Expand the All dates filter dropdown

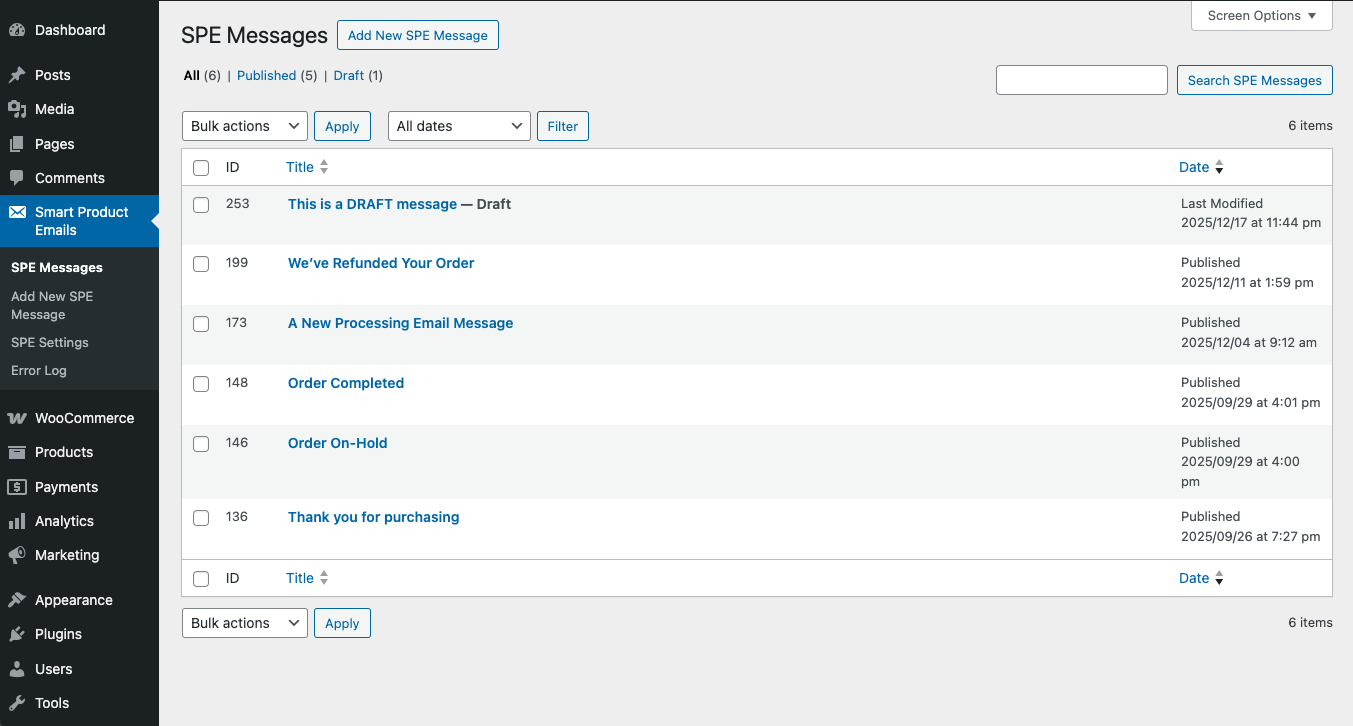pos(459,126)
